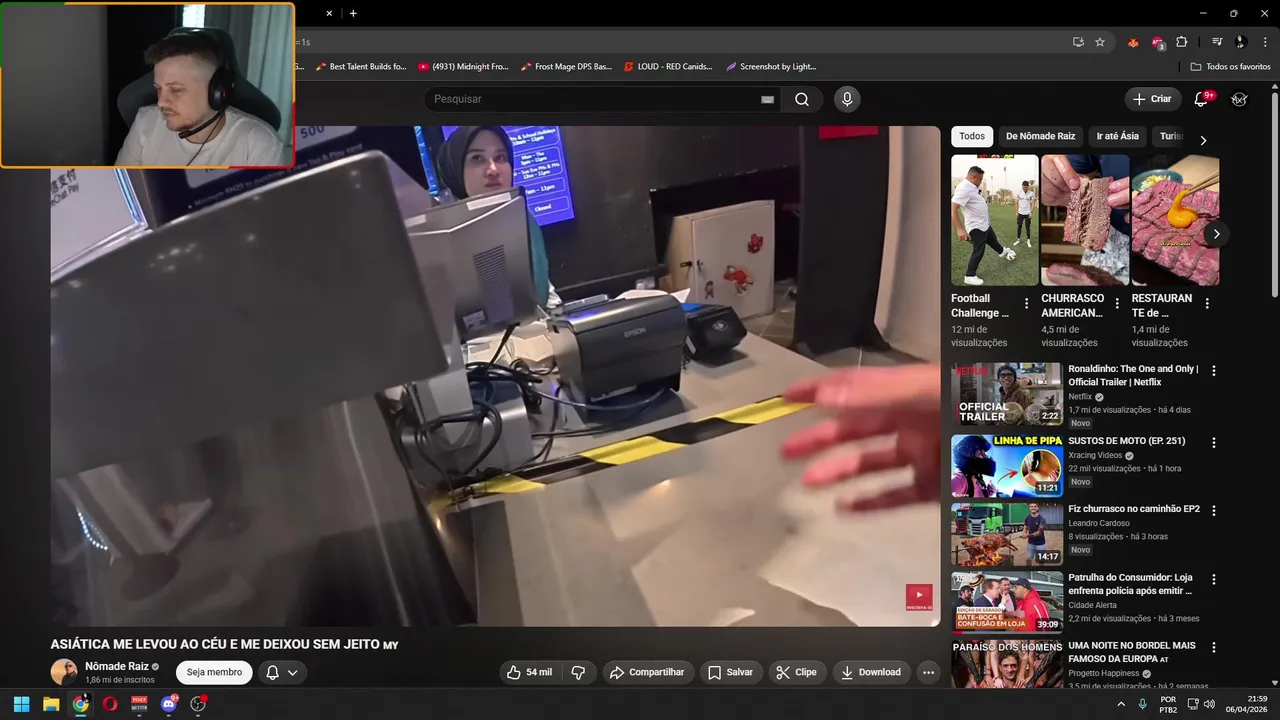Viewport: 1280px width, 720px height.
Task: Show next shorts with arrow
Action: pos(1216,234)
